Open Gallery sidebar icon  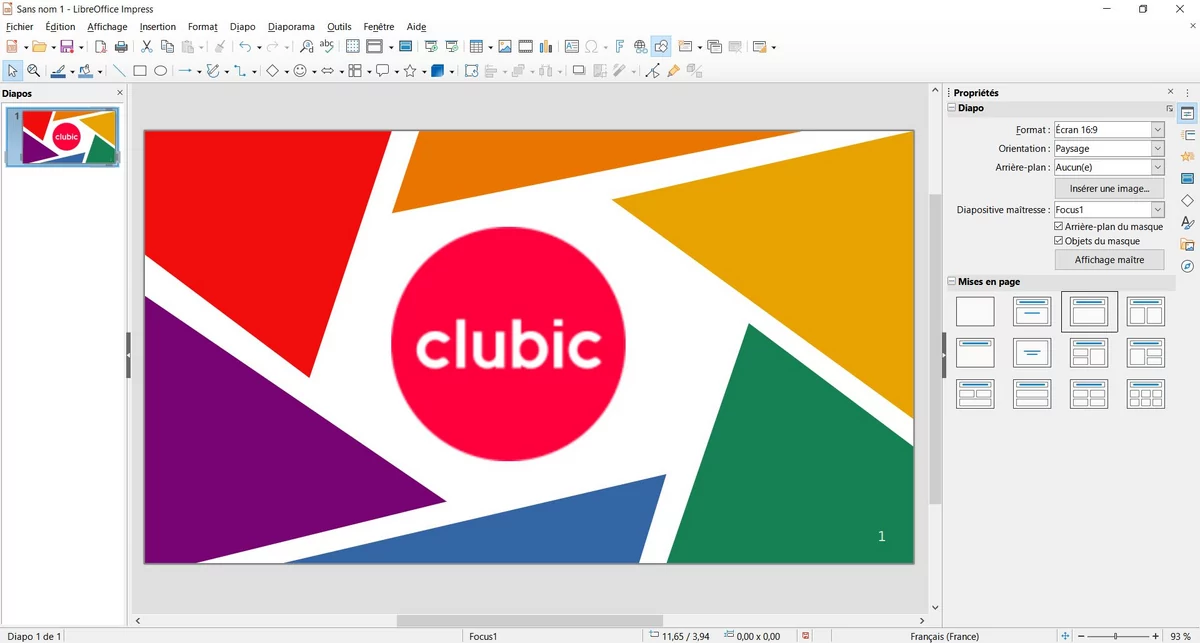pos(1187,244)
